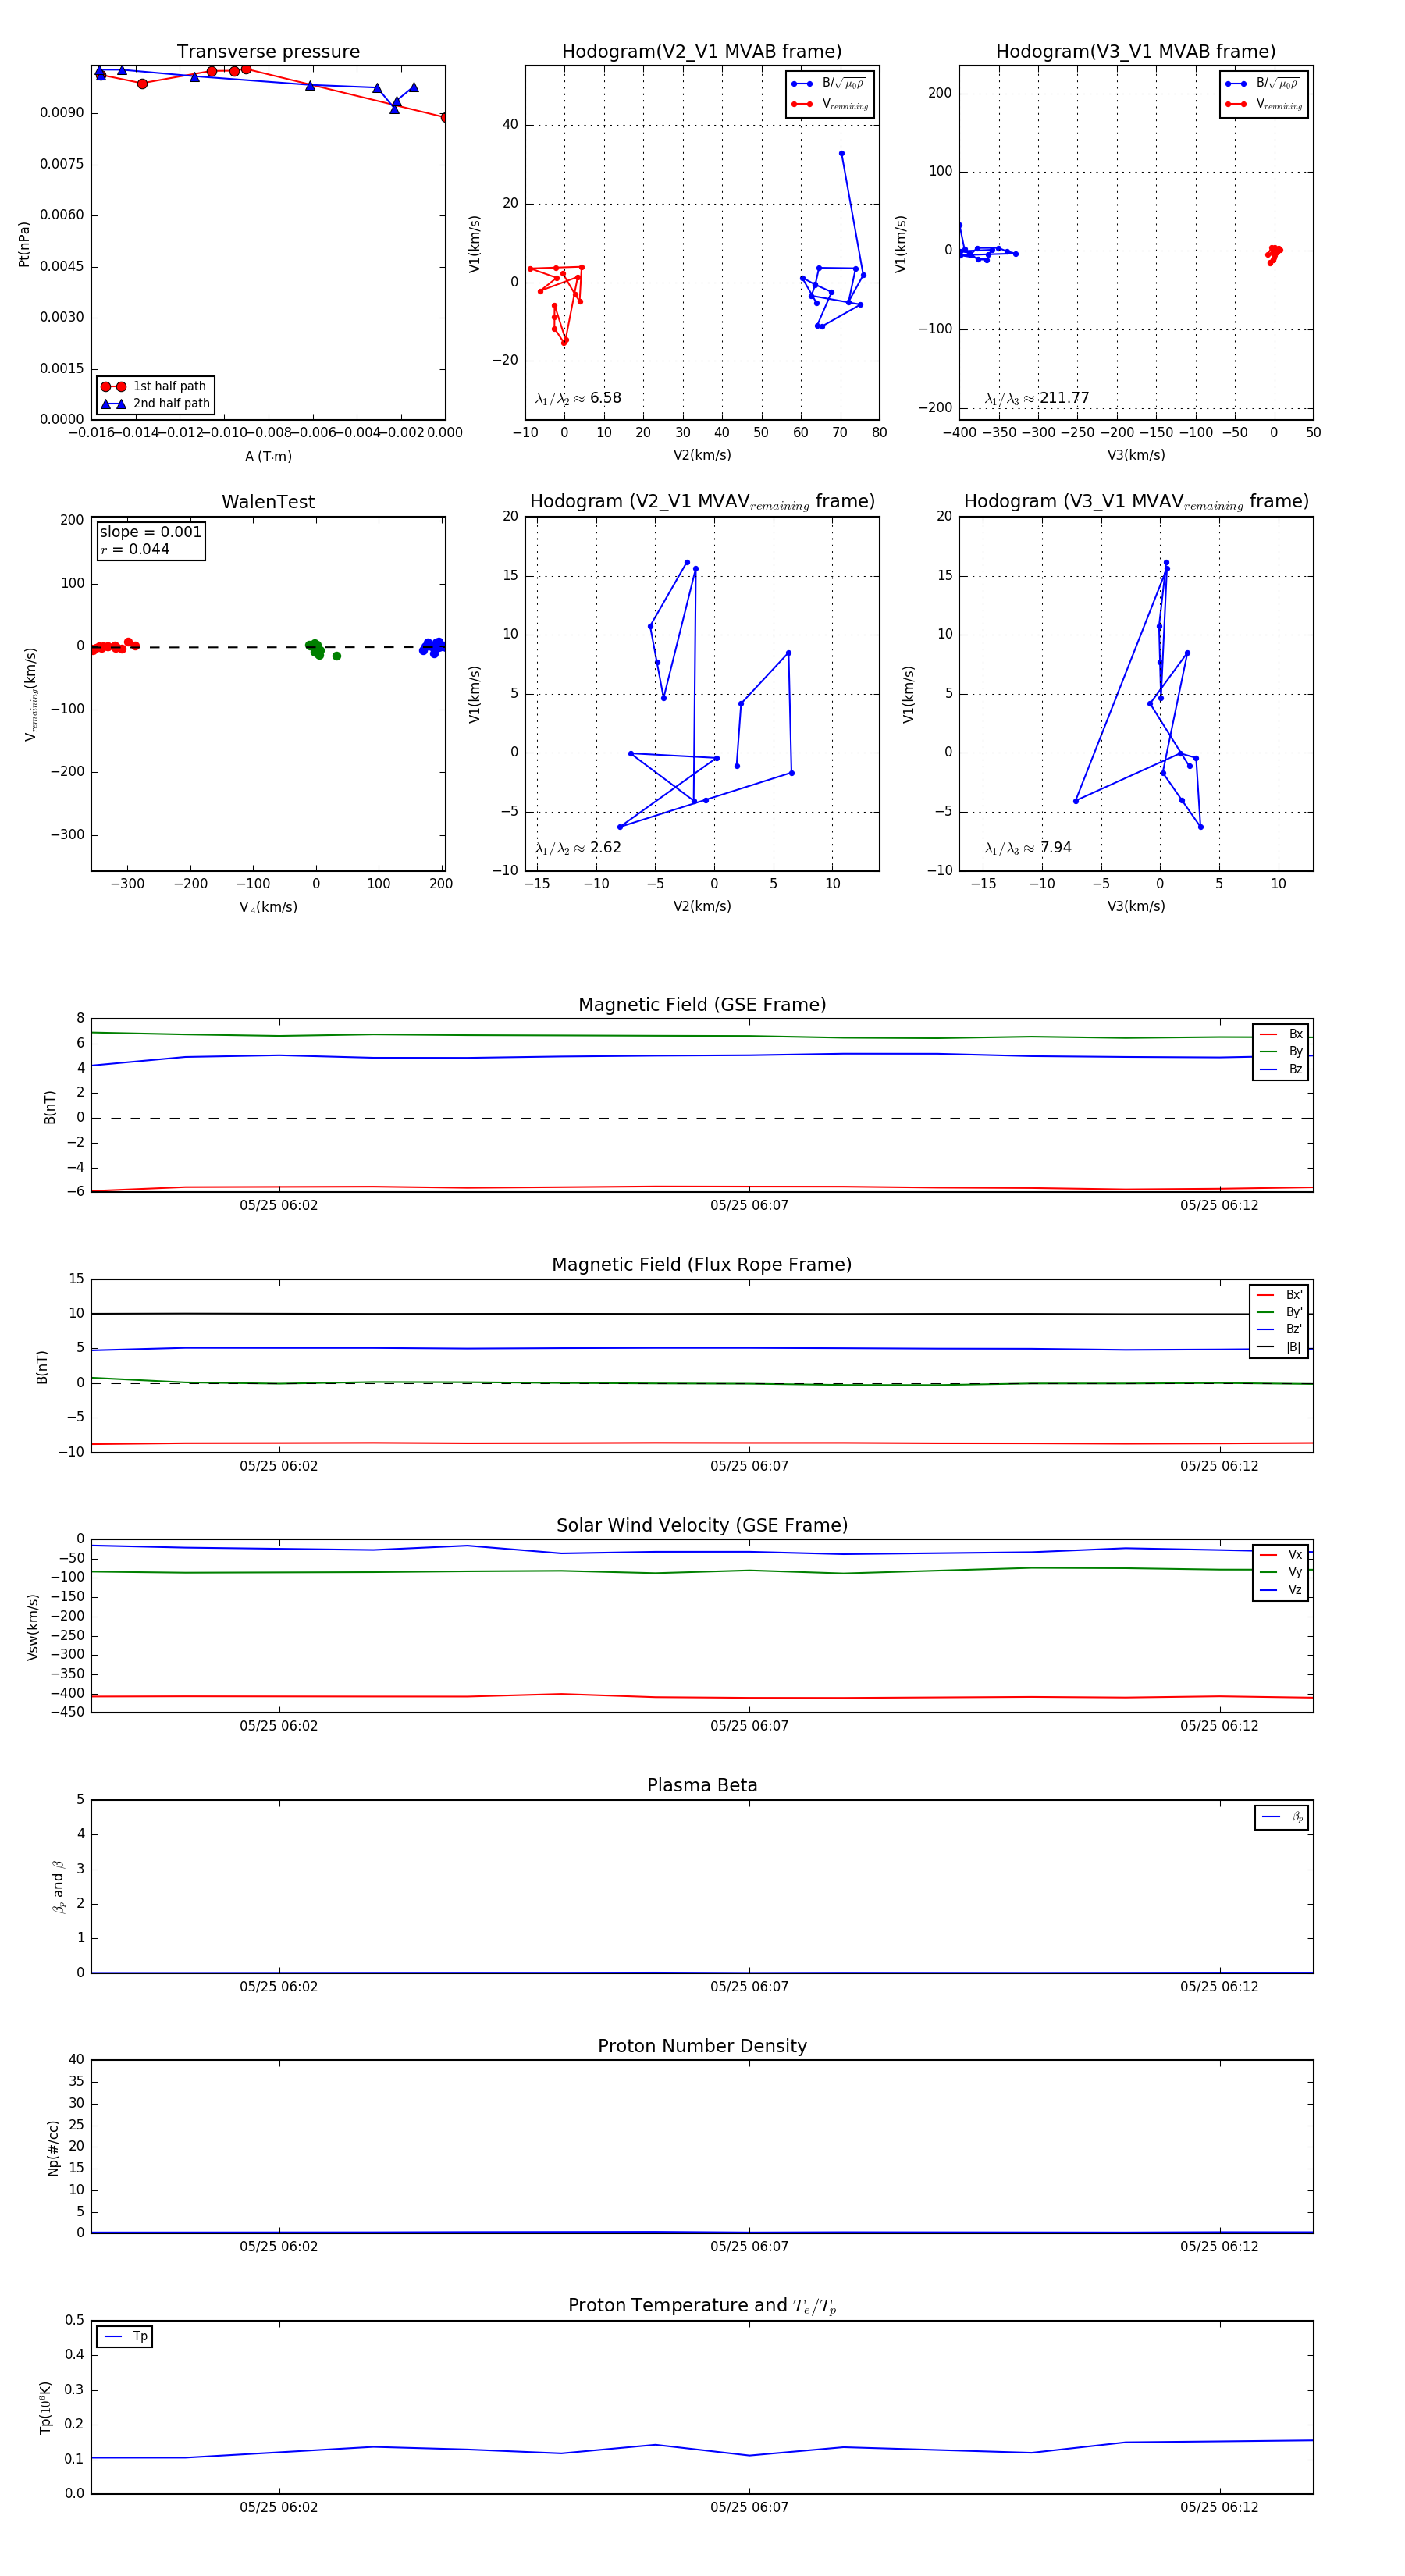Screen dimensions: 1405x2576
Task: Click the |B| legend entry
Action: [1279, 1347]
